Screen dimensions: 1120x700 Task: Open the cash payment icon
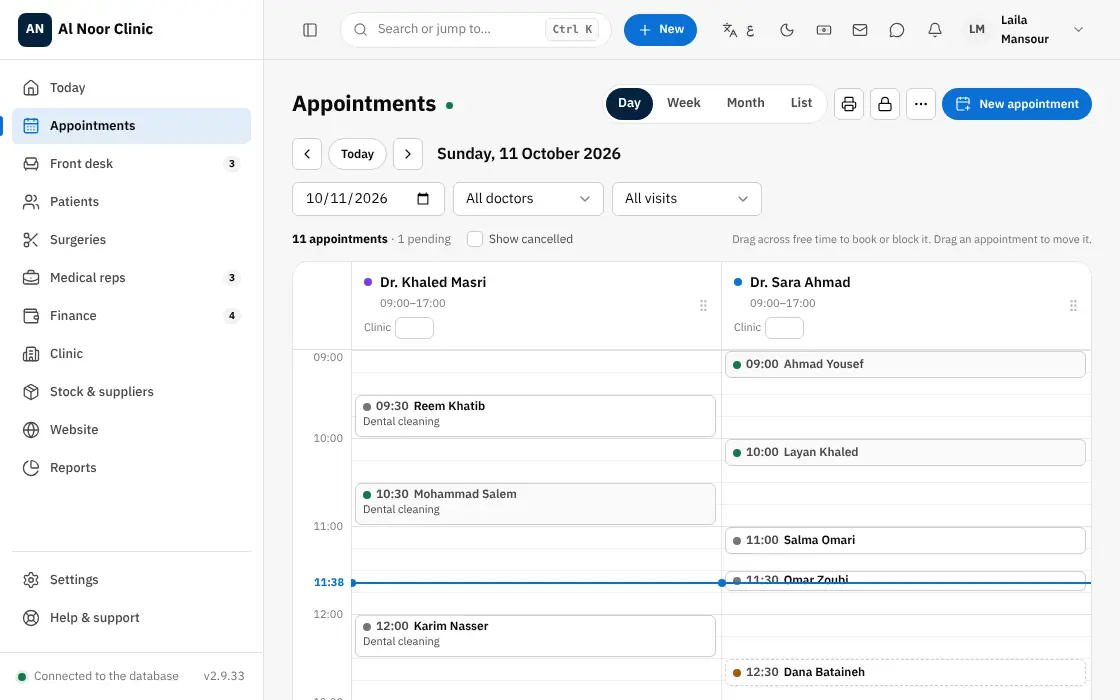coord(824,30)
